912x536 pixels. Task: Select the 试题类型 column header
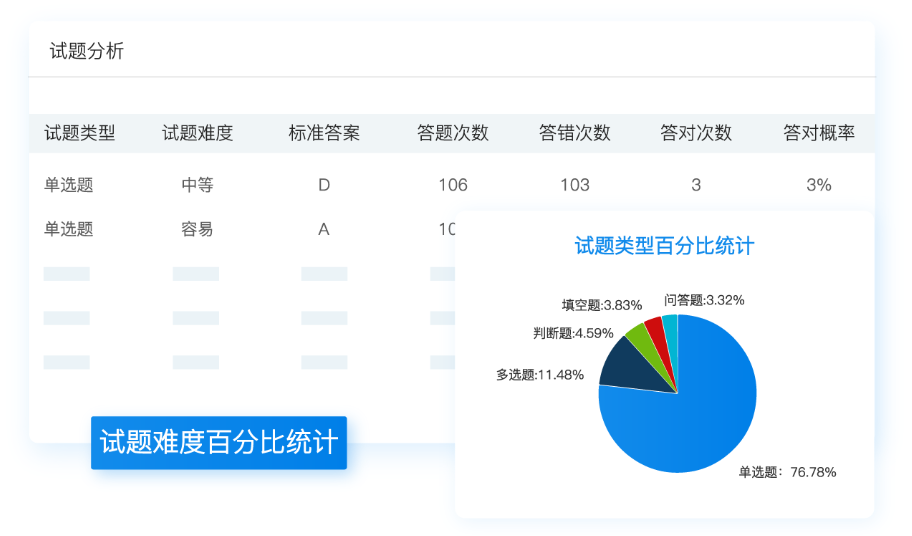pyautogui.click(x=80, y=133)
